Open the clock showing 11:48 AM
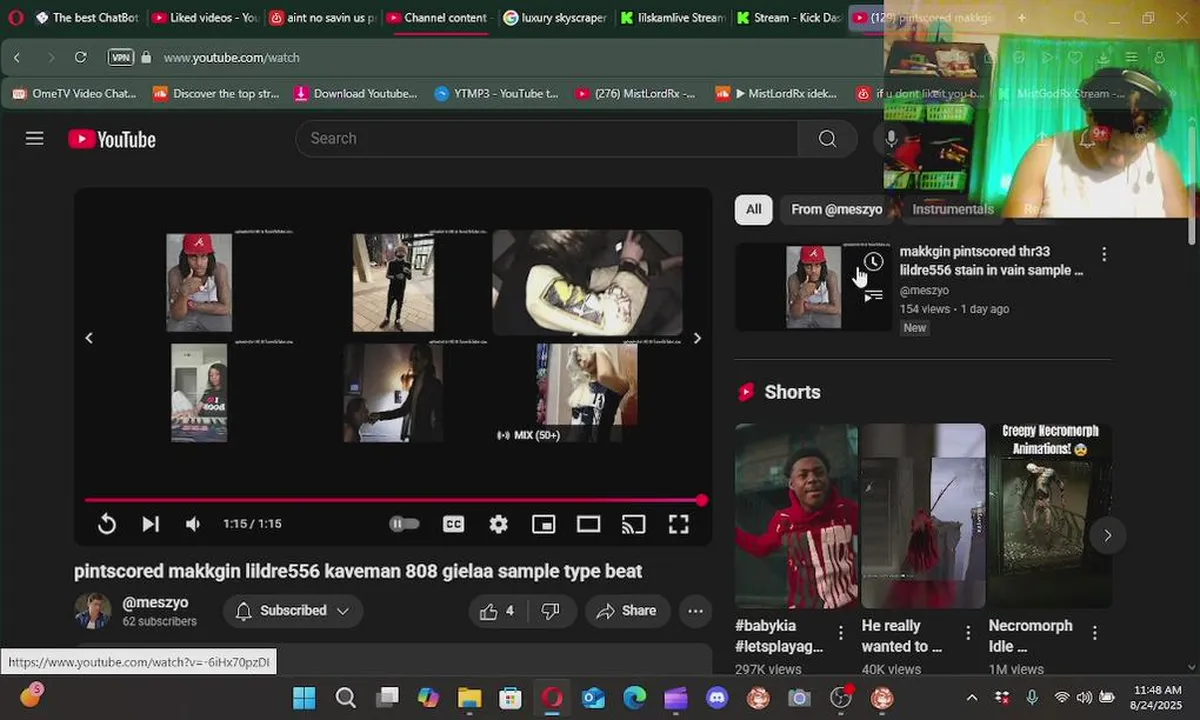The height and width of the screenshot is (720, 1200). [x=1158, y=698]
